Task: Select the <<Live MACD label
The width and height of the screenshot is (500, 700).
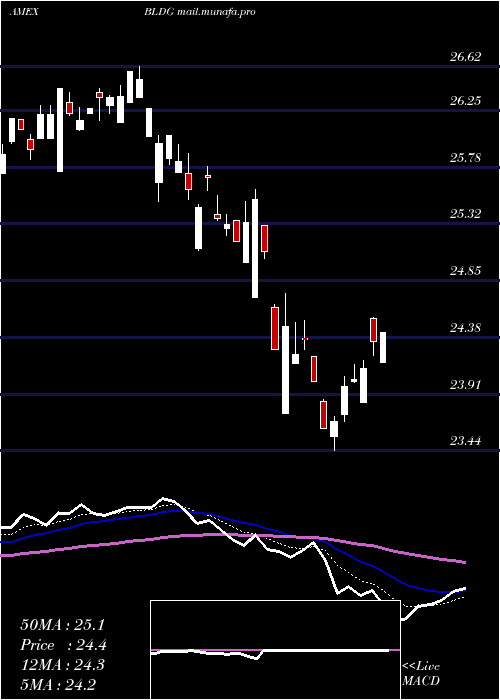Action: click(x=421, y=674)
